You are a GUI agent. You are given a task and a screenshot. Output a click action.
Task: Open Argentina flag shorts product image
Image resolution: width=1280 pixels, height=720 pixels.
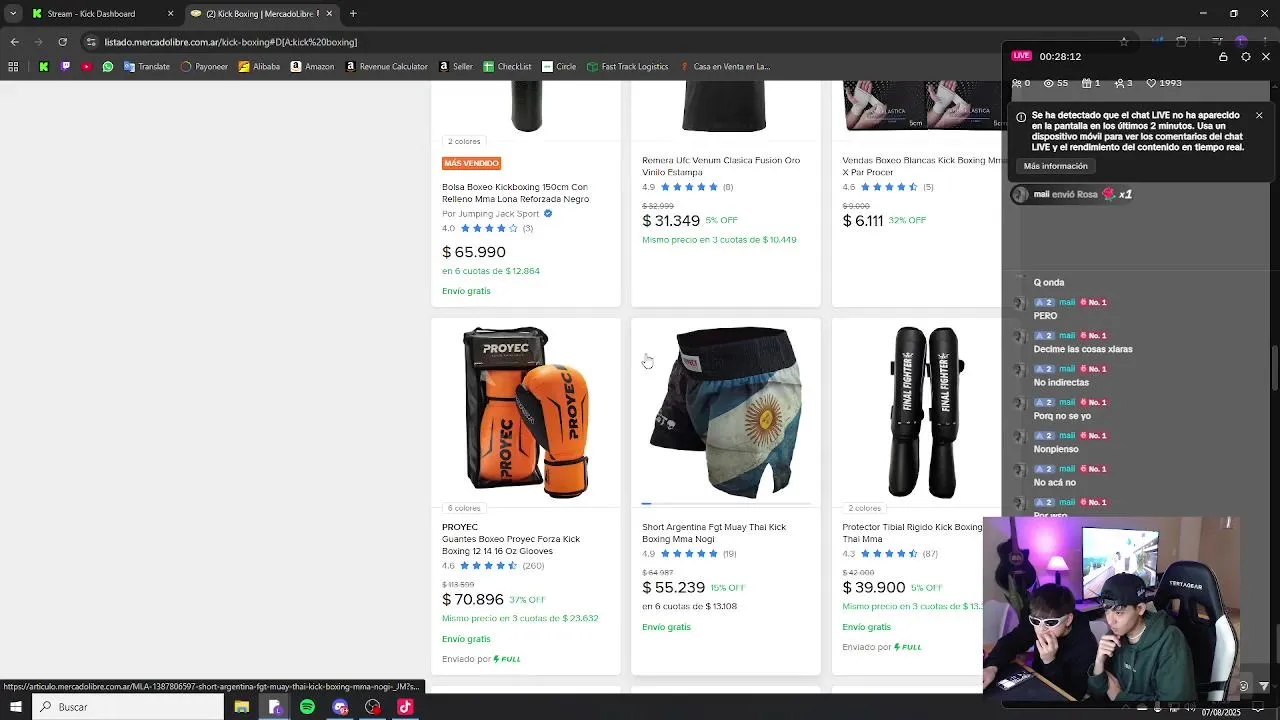[726, 412]
